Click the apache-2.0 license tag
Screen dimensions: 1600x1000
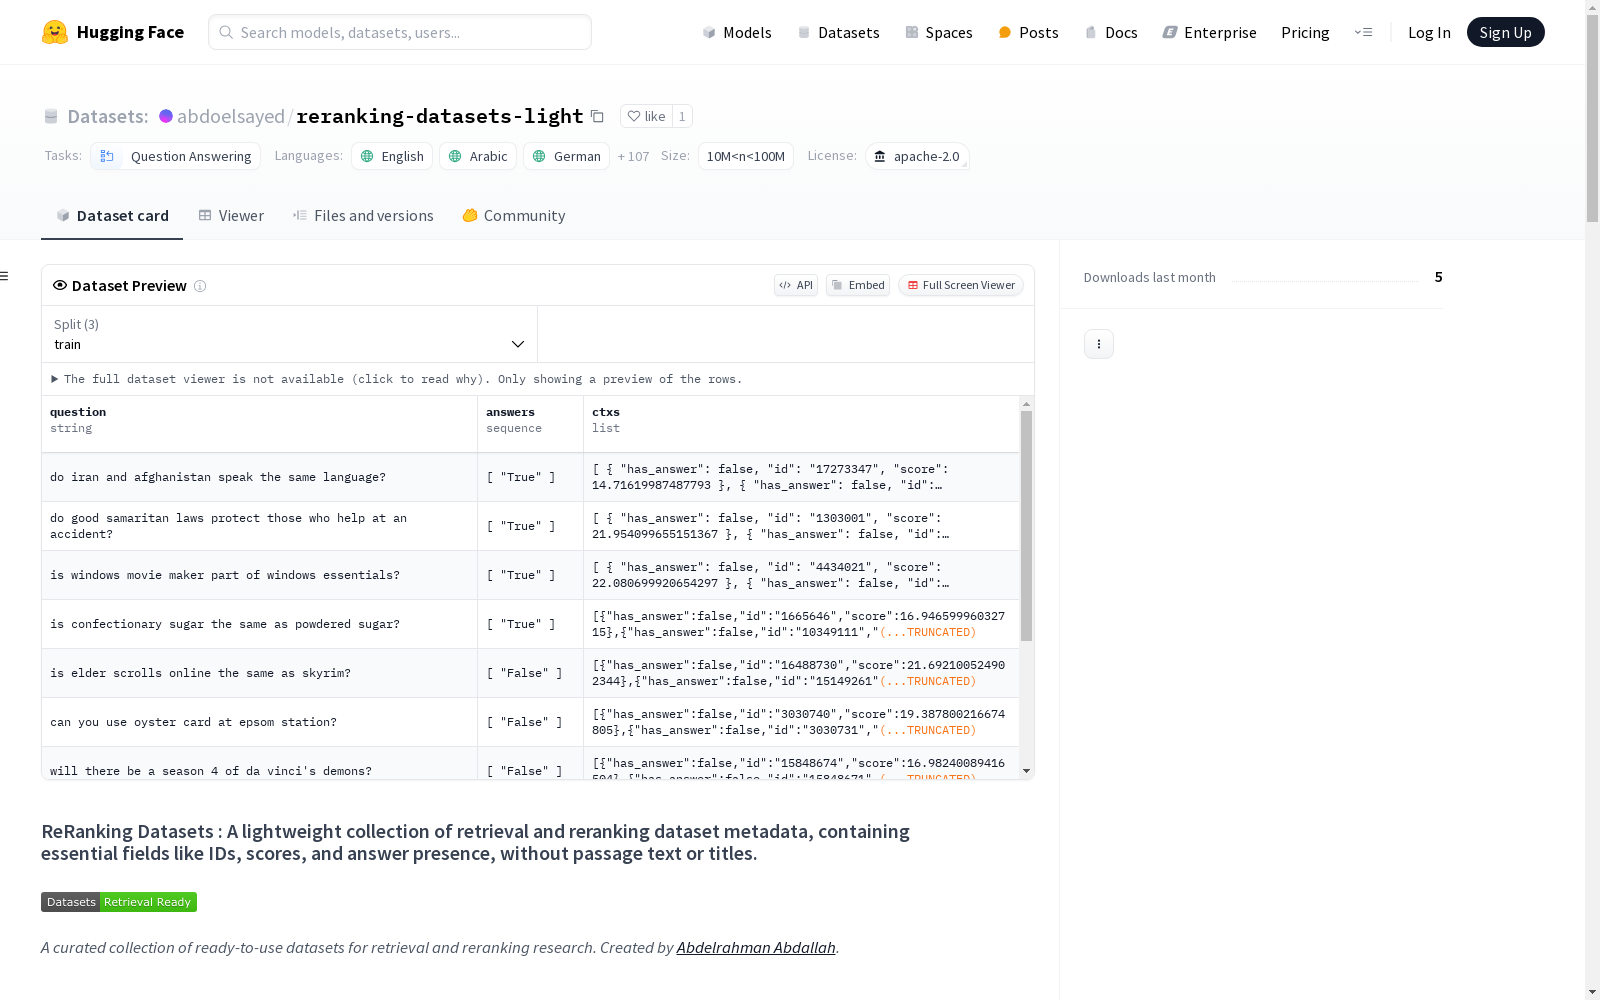[917, 156]
